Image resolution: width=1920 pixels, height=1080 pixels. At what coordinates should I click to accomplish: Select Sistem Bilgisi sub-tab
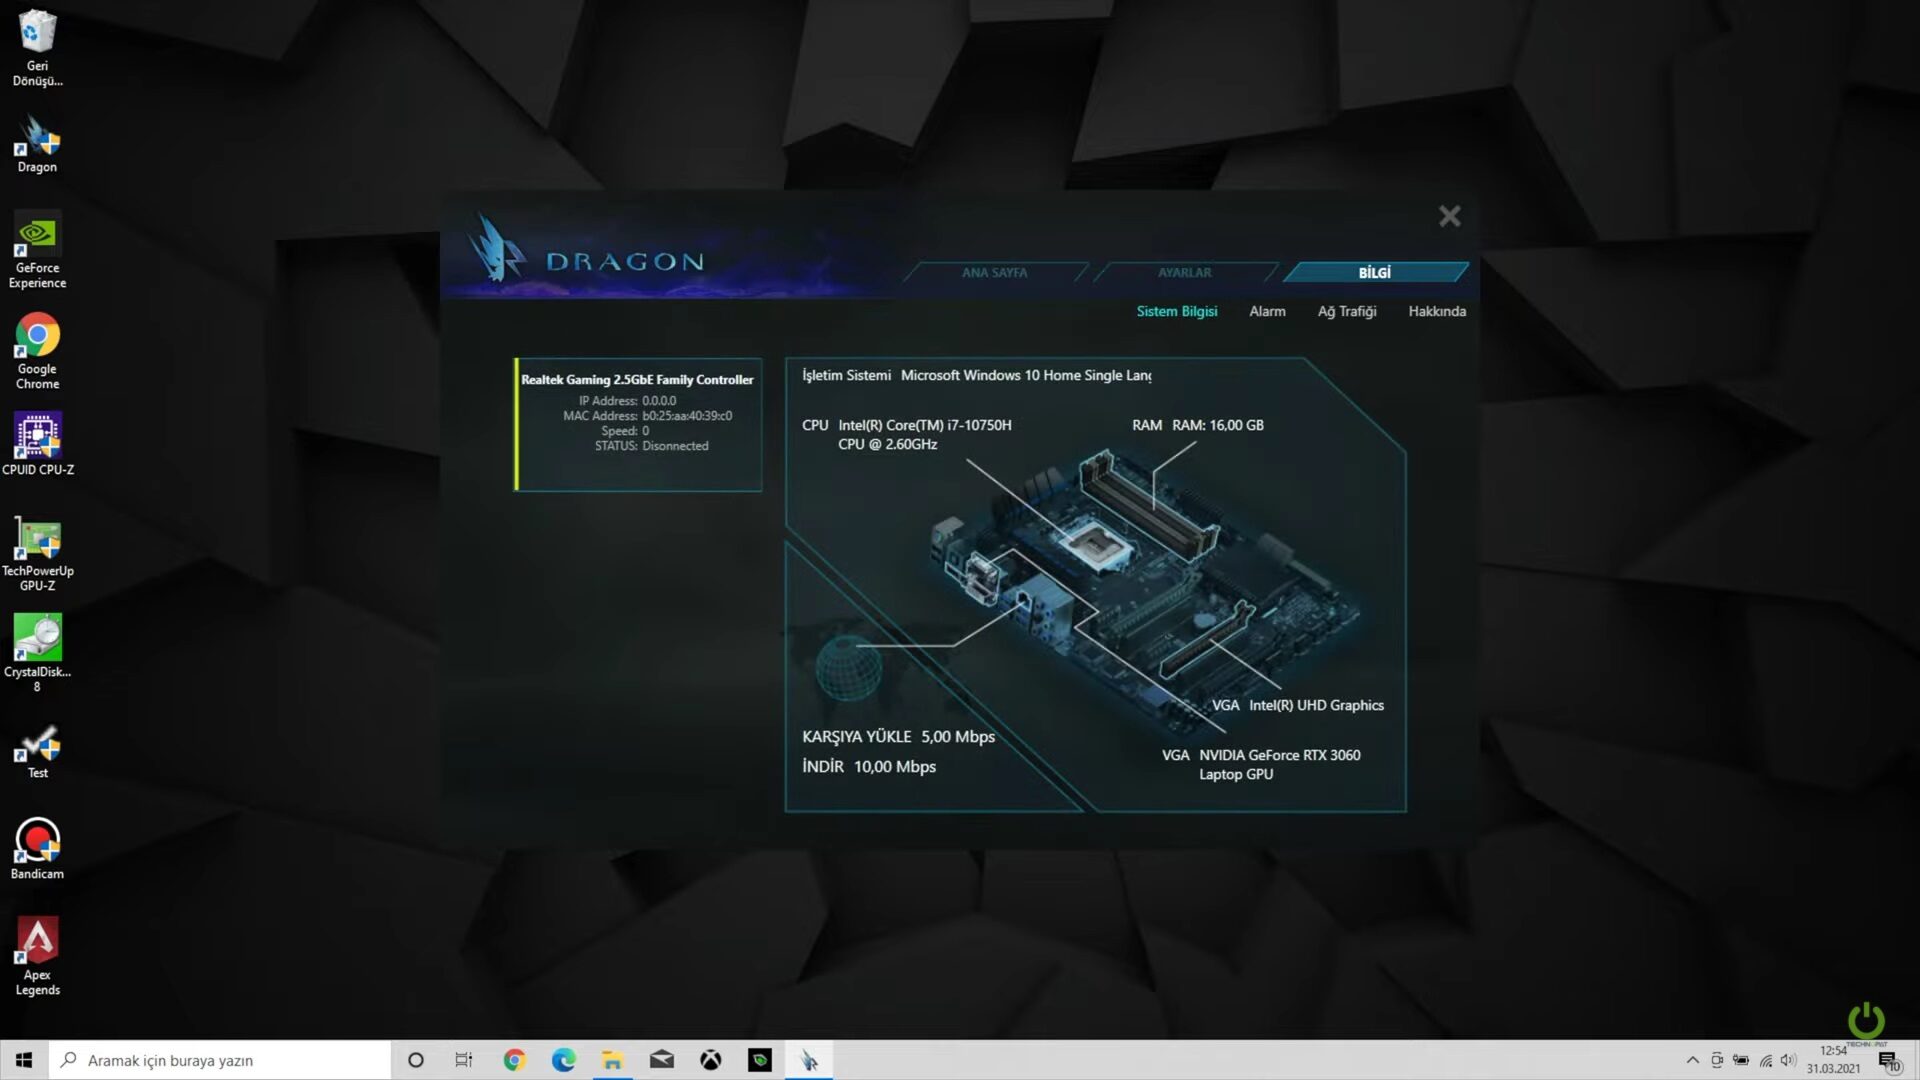point(1176,311)
